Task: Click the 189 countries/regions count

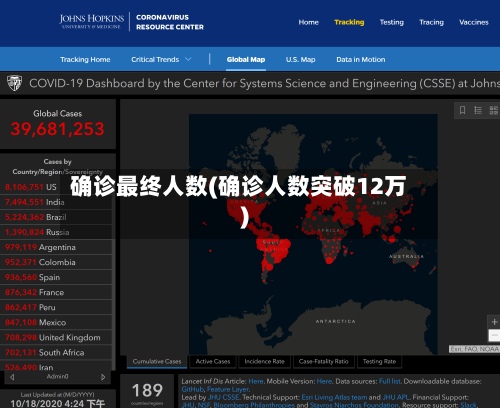Action: point(147,390)
